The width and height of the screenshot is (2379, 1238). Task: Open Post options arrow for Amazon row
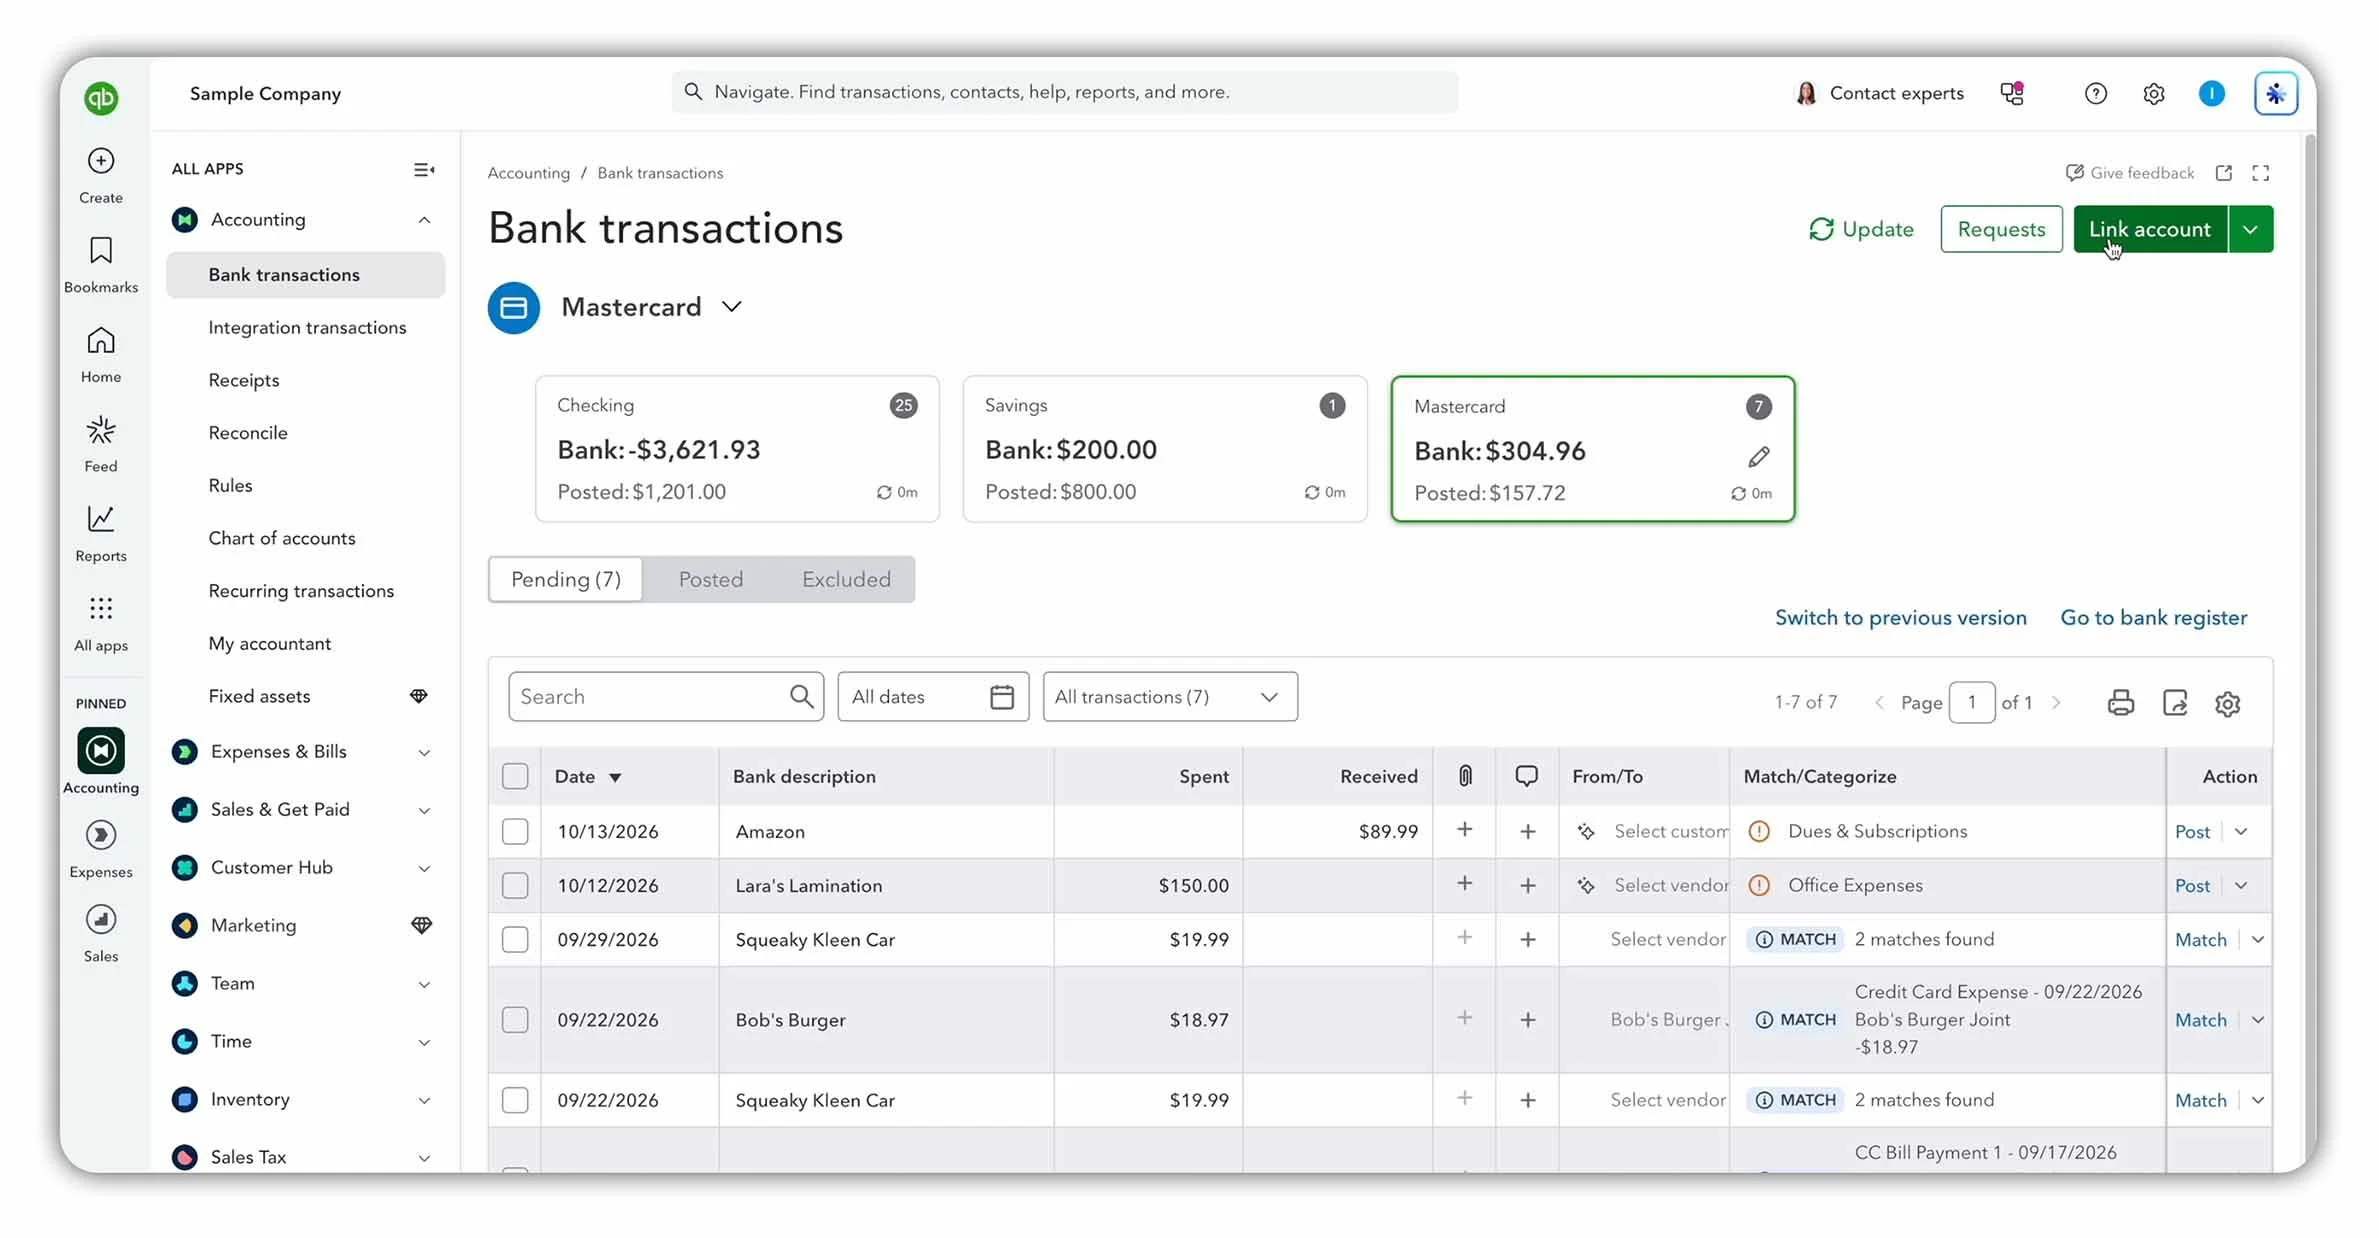pos(2241,832)
